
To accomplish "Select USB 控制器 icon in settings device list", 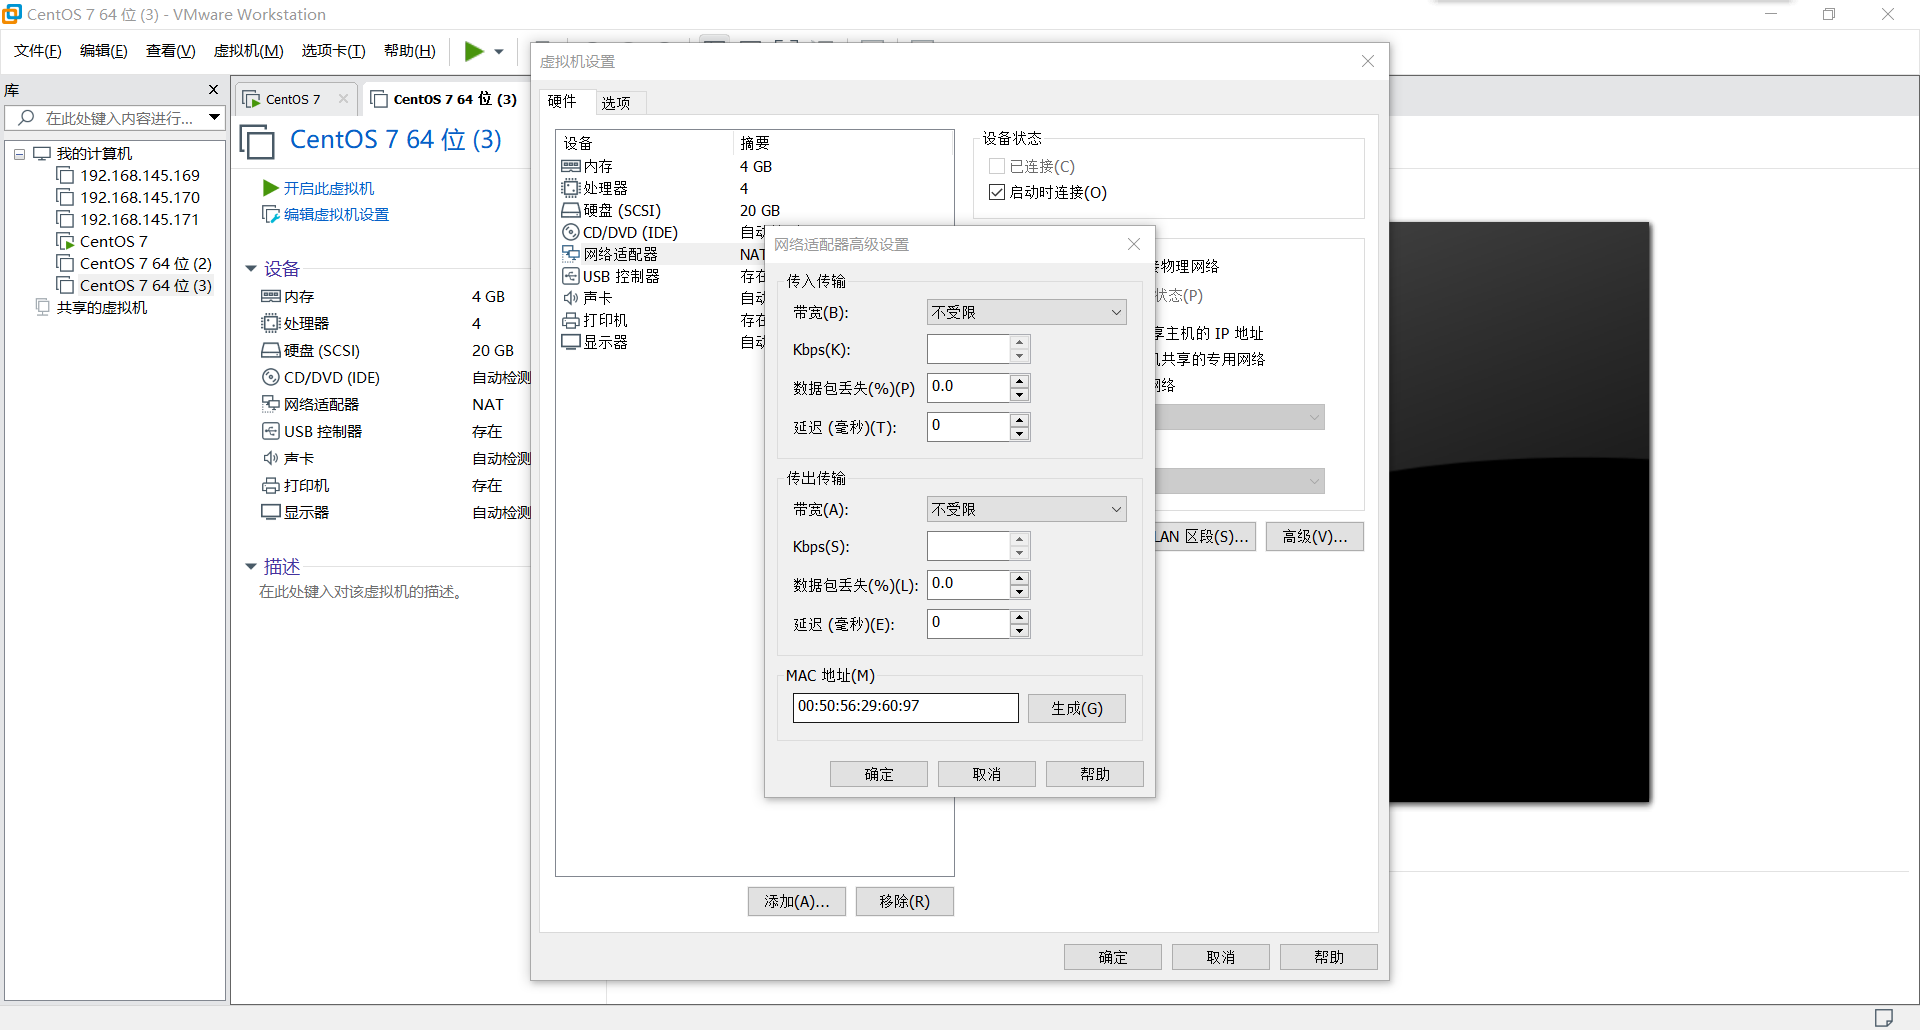I will 571,277.
